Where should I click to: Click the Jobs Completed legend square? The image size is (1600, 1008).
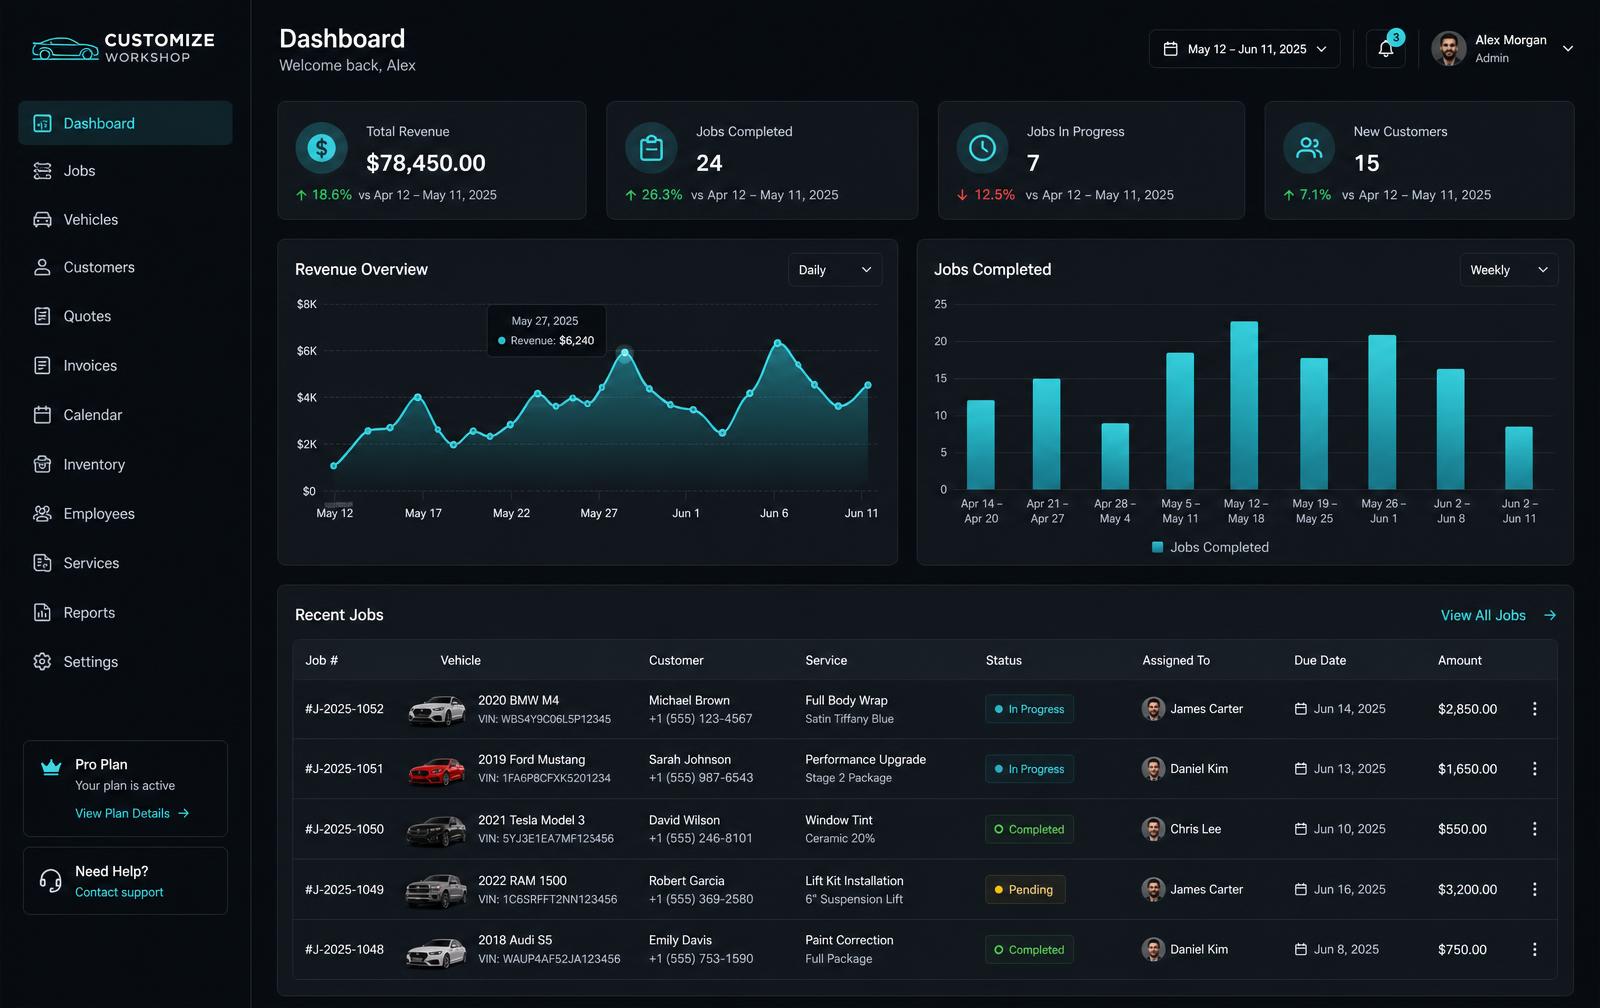1157,547
